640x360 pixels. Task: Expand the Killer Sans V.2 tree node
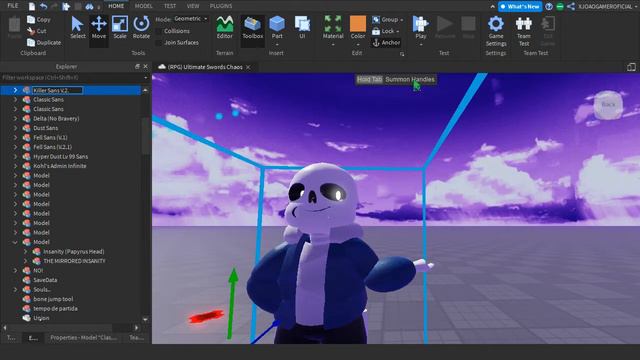click(15, 90)
